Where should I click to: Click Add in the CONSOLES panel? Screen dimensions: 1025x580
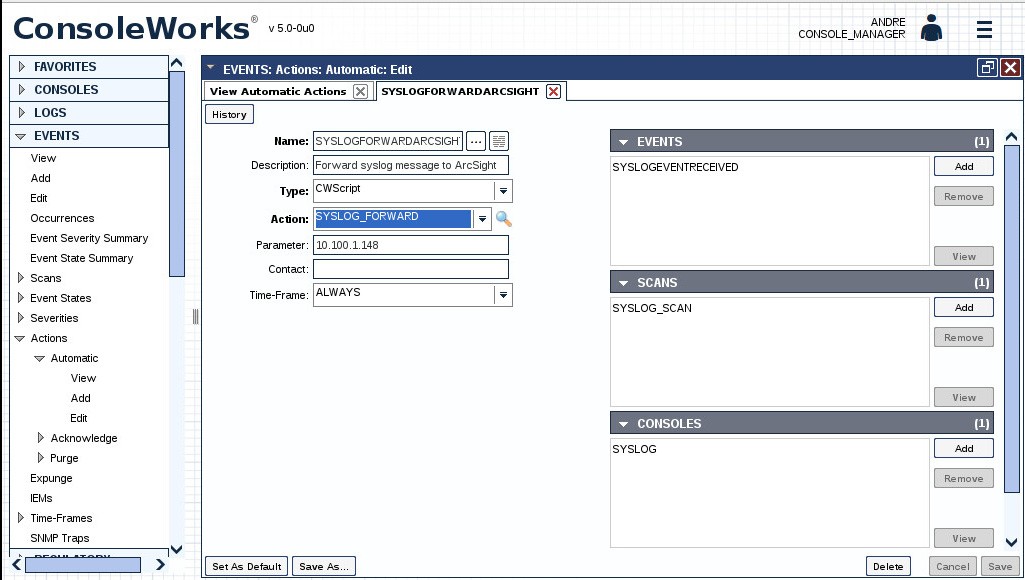[964, 449]
